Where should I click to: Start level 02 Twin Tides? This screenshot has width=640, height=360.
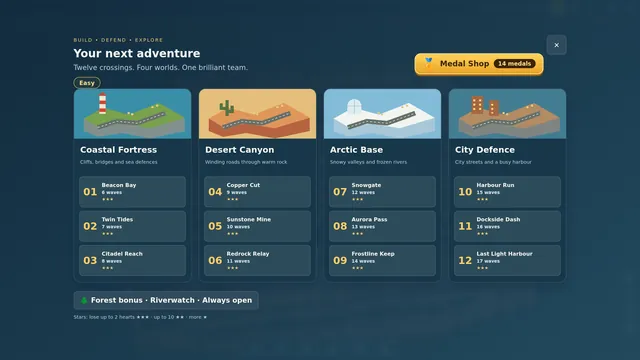click(132, 226)
